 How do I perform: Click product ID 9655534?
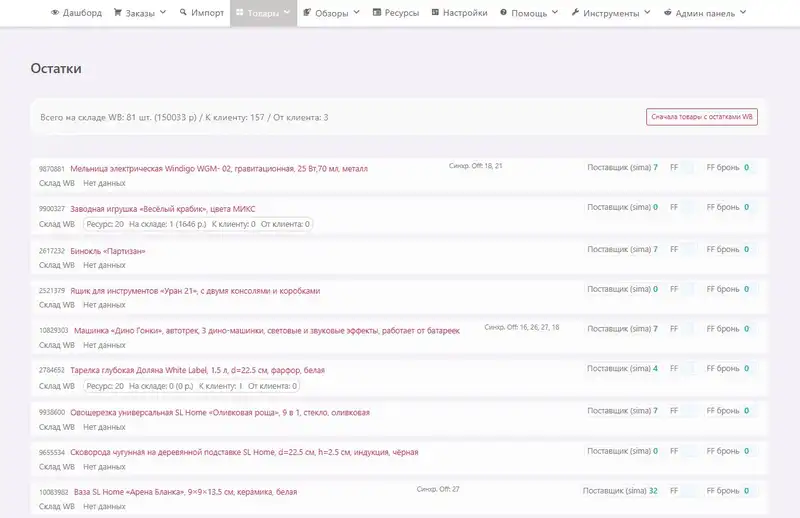coord(52,452)
